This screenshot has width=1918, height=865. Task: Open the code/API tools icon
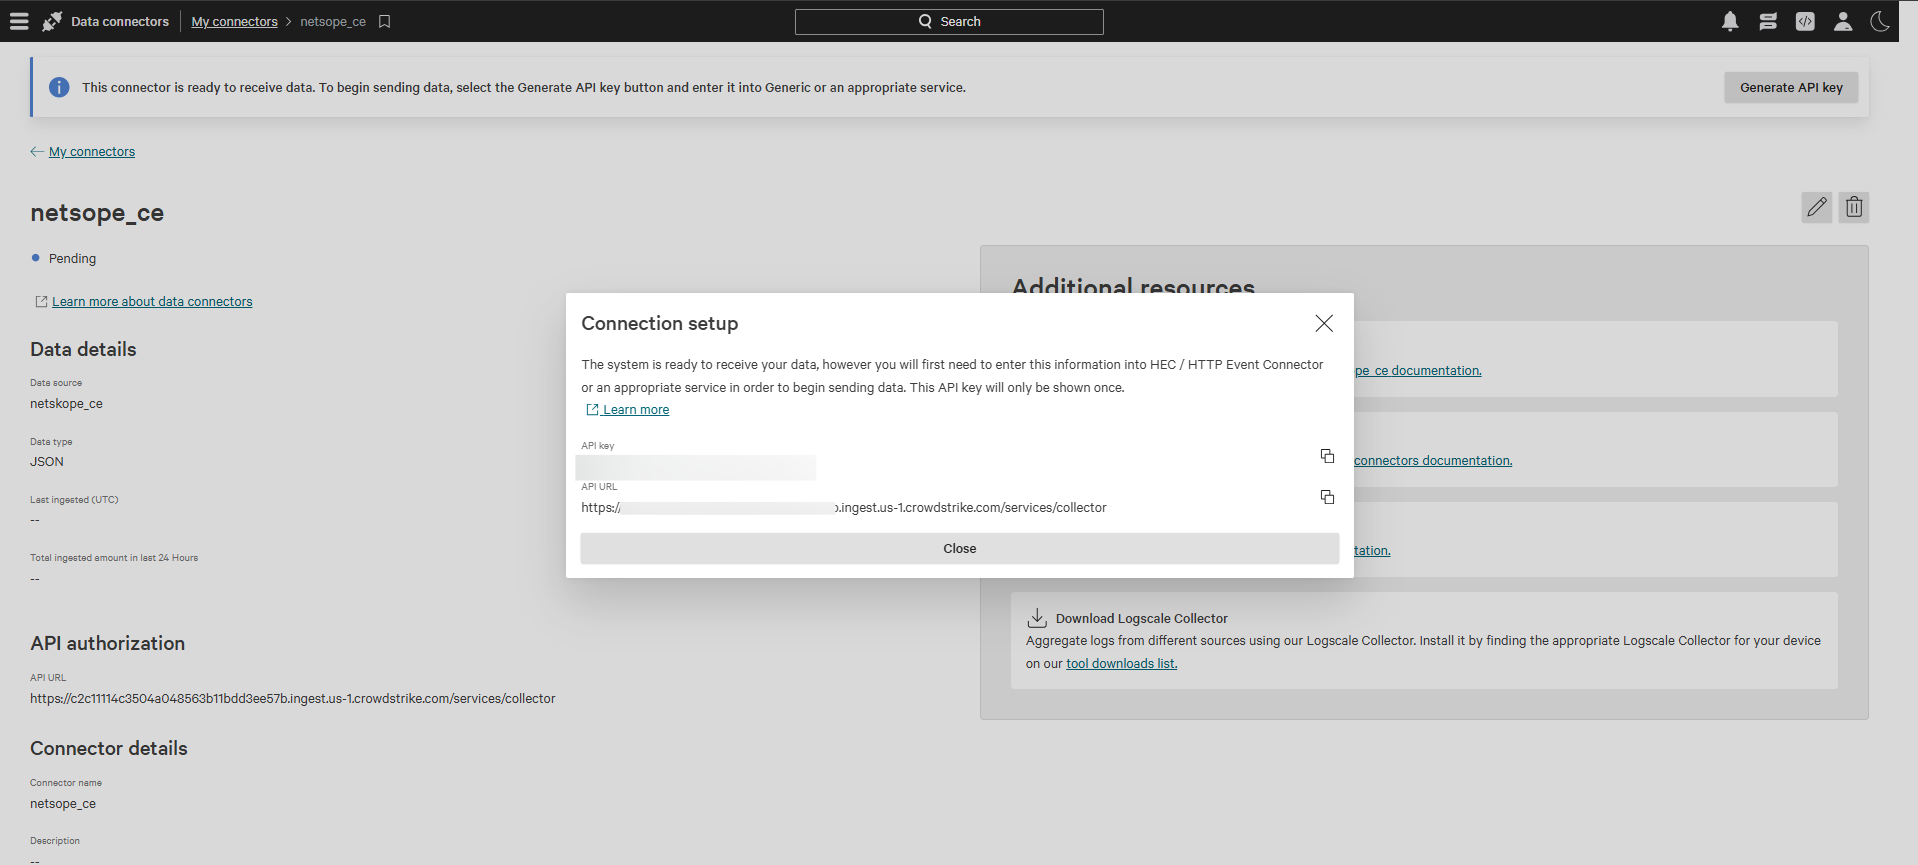point(1805,21)
